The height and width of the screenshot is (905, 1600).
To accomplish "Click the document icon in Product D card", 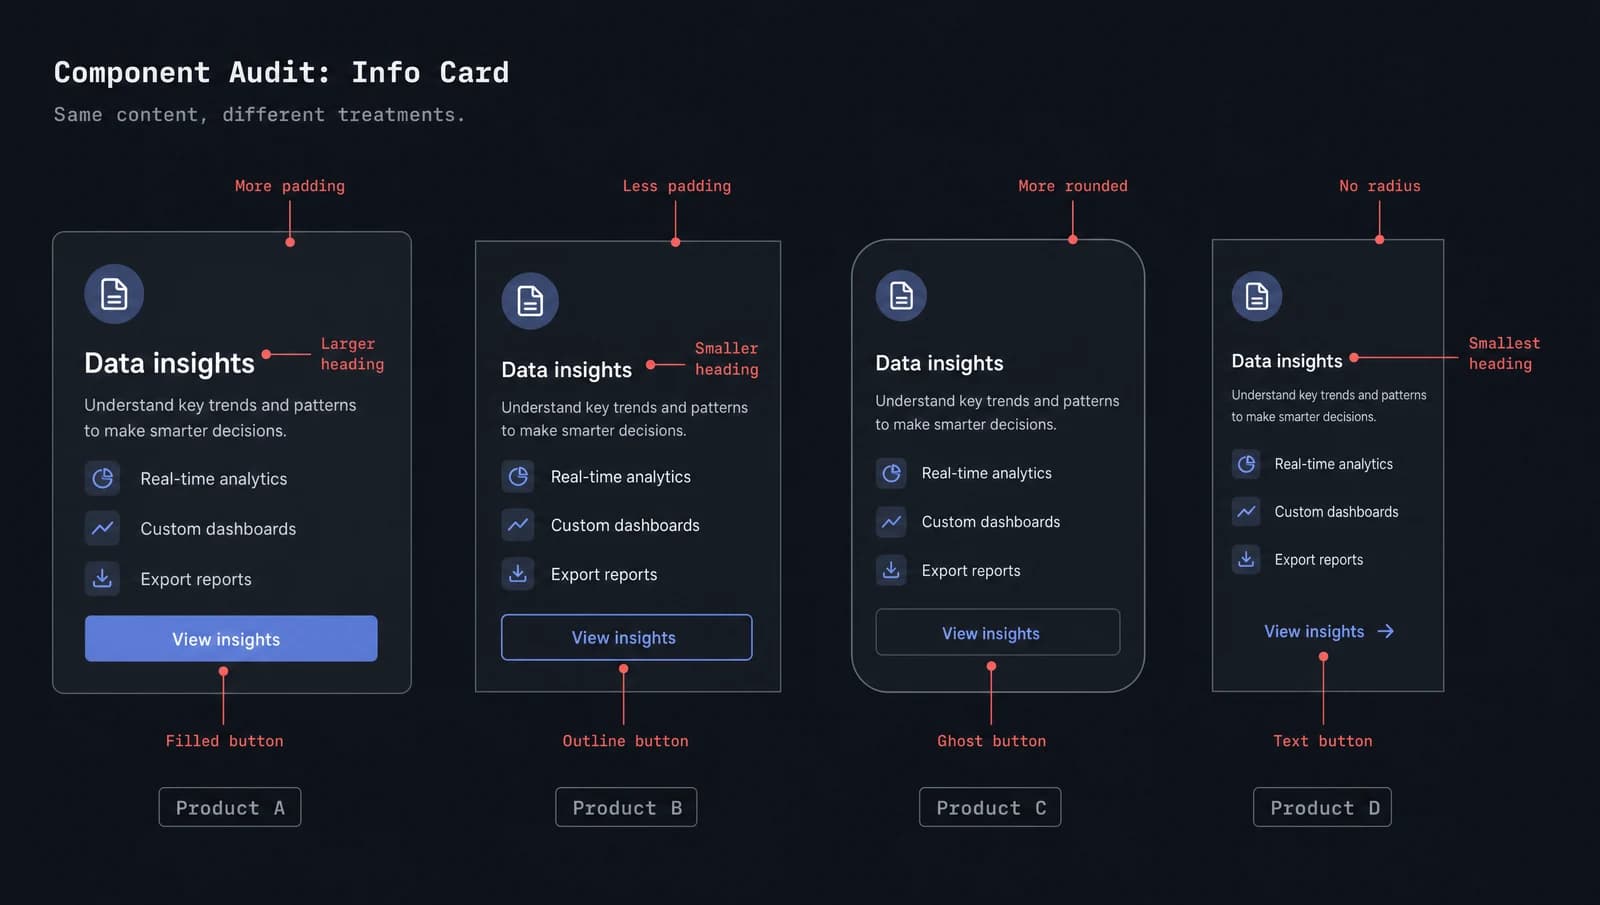I will coord(1257,296).
